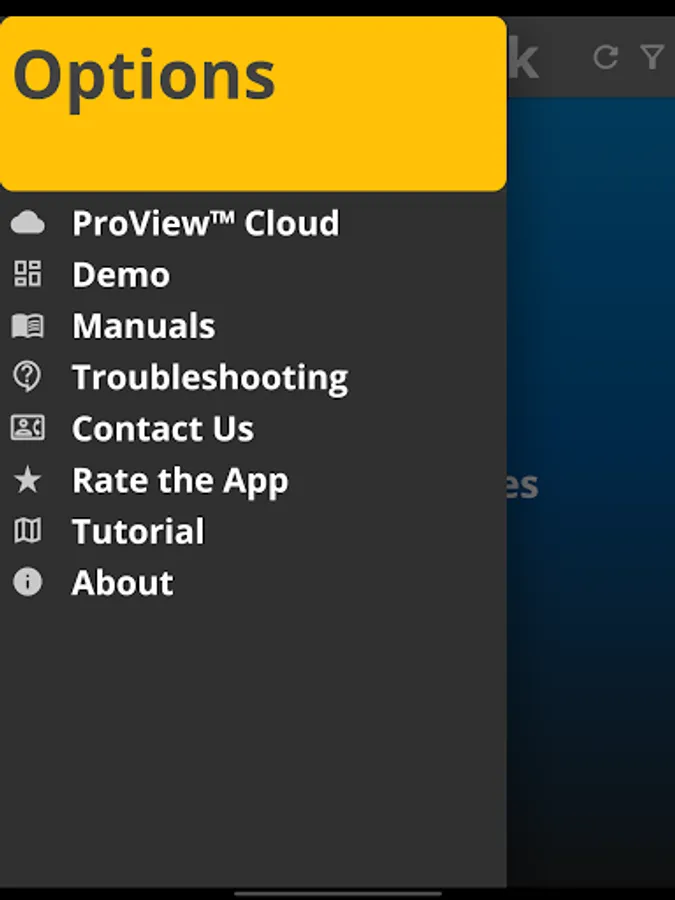Tap the Rate the App menu entry
Viewport: 675px width, 900px height.
253,480
